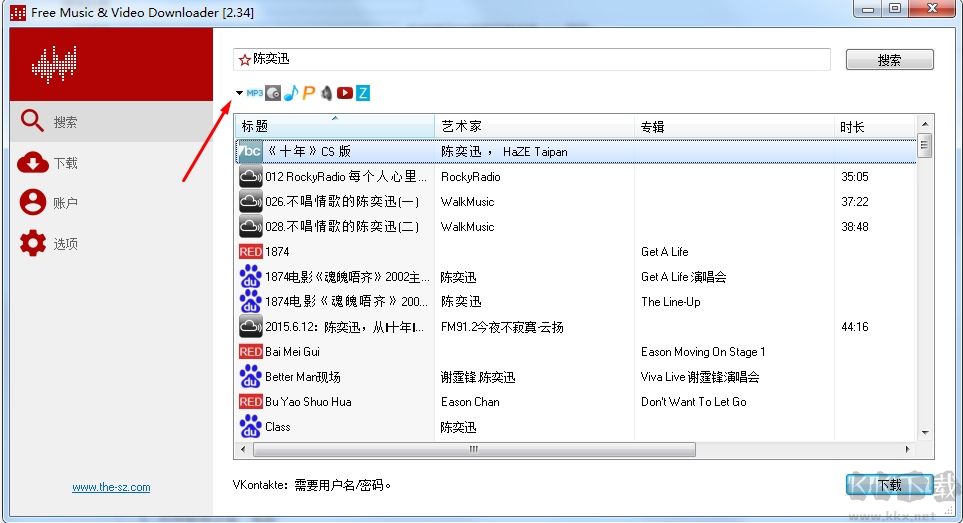Select album Viva Live 谢霆锋演唱会
The width and height of the screenshot is (963, 523).
point(700,377)
